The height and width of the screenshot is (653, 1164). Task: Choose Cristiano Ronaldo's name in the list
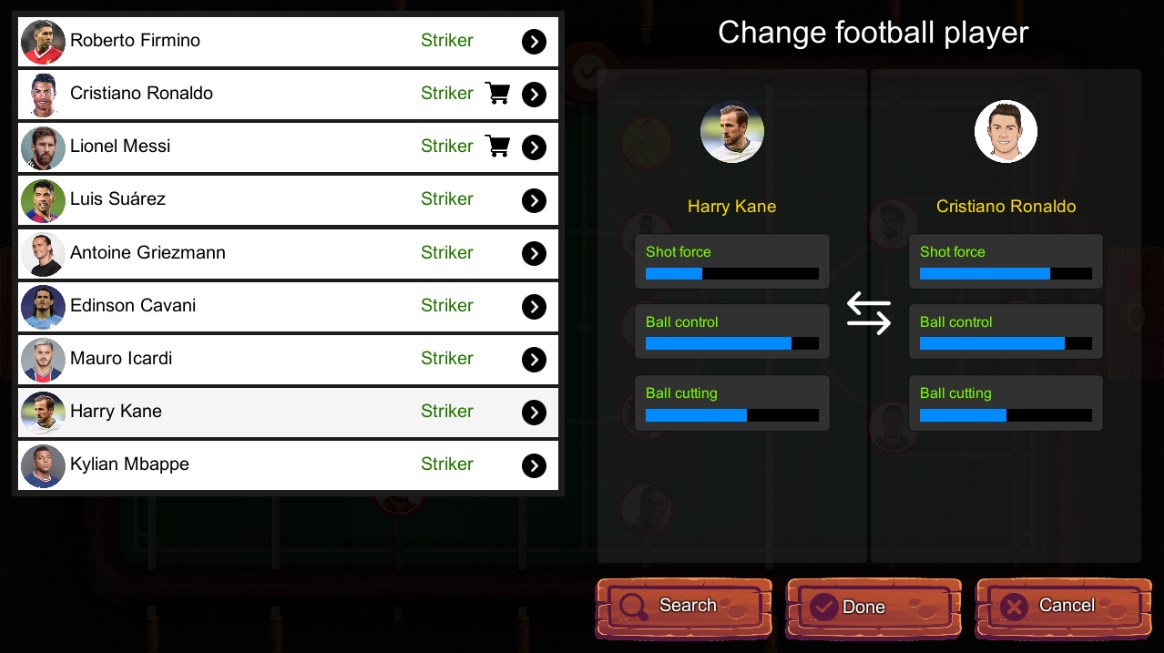tap(141, 93)
